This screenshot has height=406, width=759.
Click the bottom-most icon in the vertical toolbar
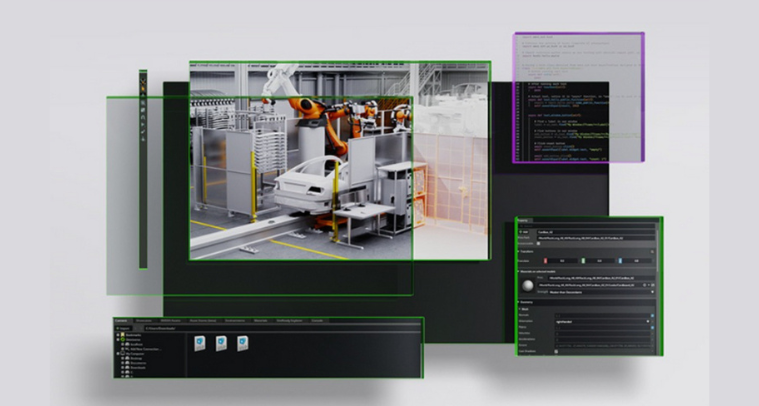(143, 139)
